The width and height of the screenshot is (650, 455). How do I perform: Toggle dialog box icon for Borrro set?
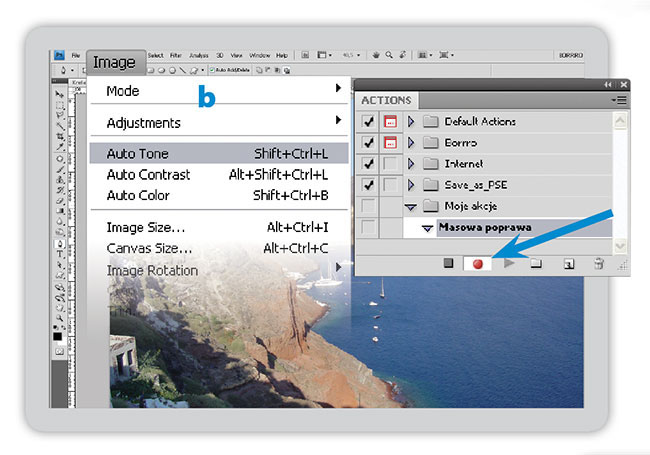tap(391, 142)
